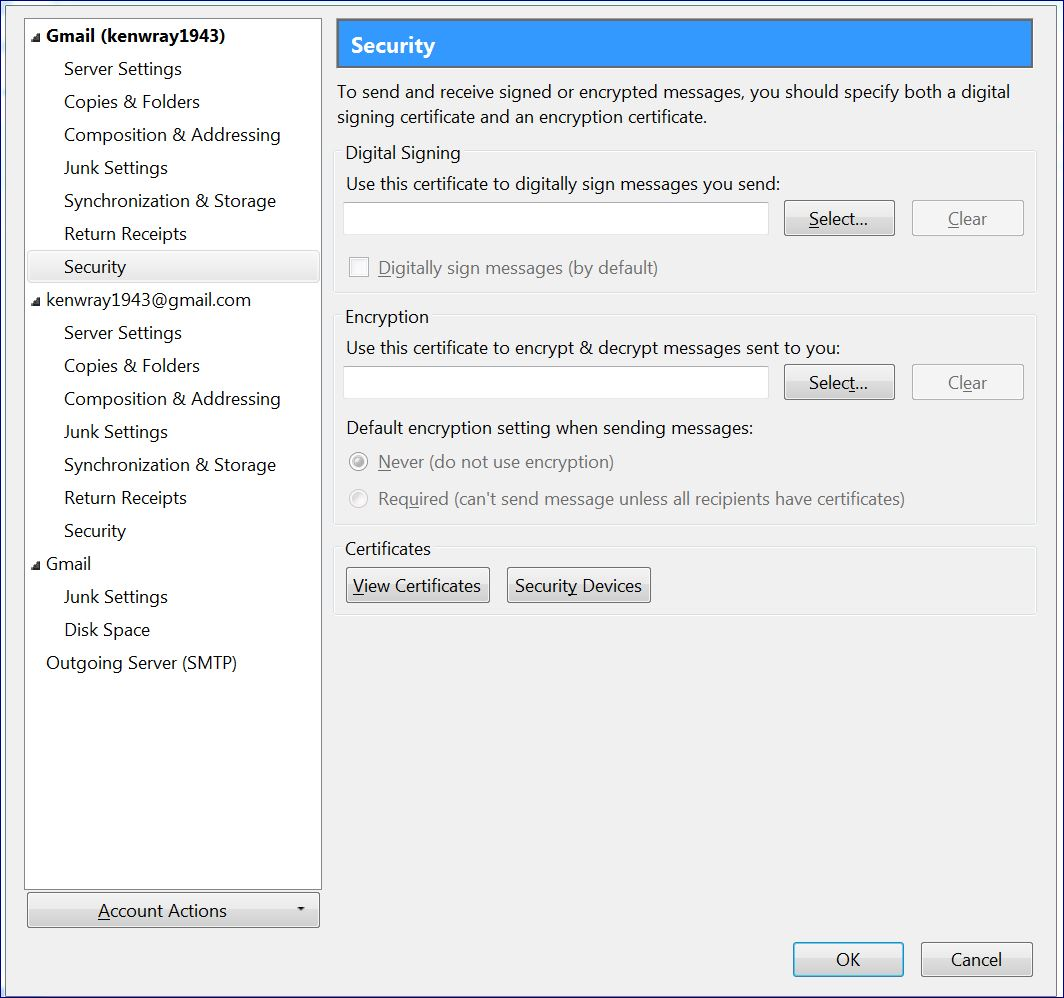Collapse the Gmail (kenwray1943) account tree
1064x998 pixels.
(36, 37)
